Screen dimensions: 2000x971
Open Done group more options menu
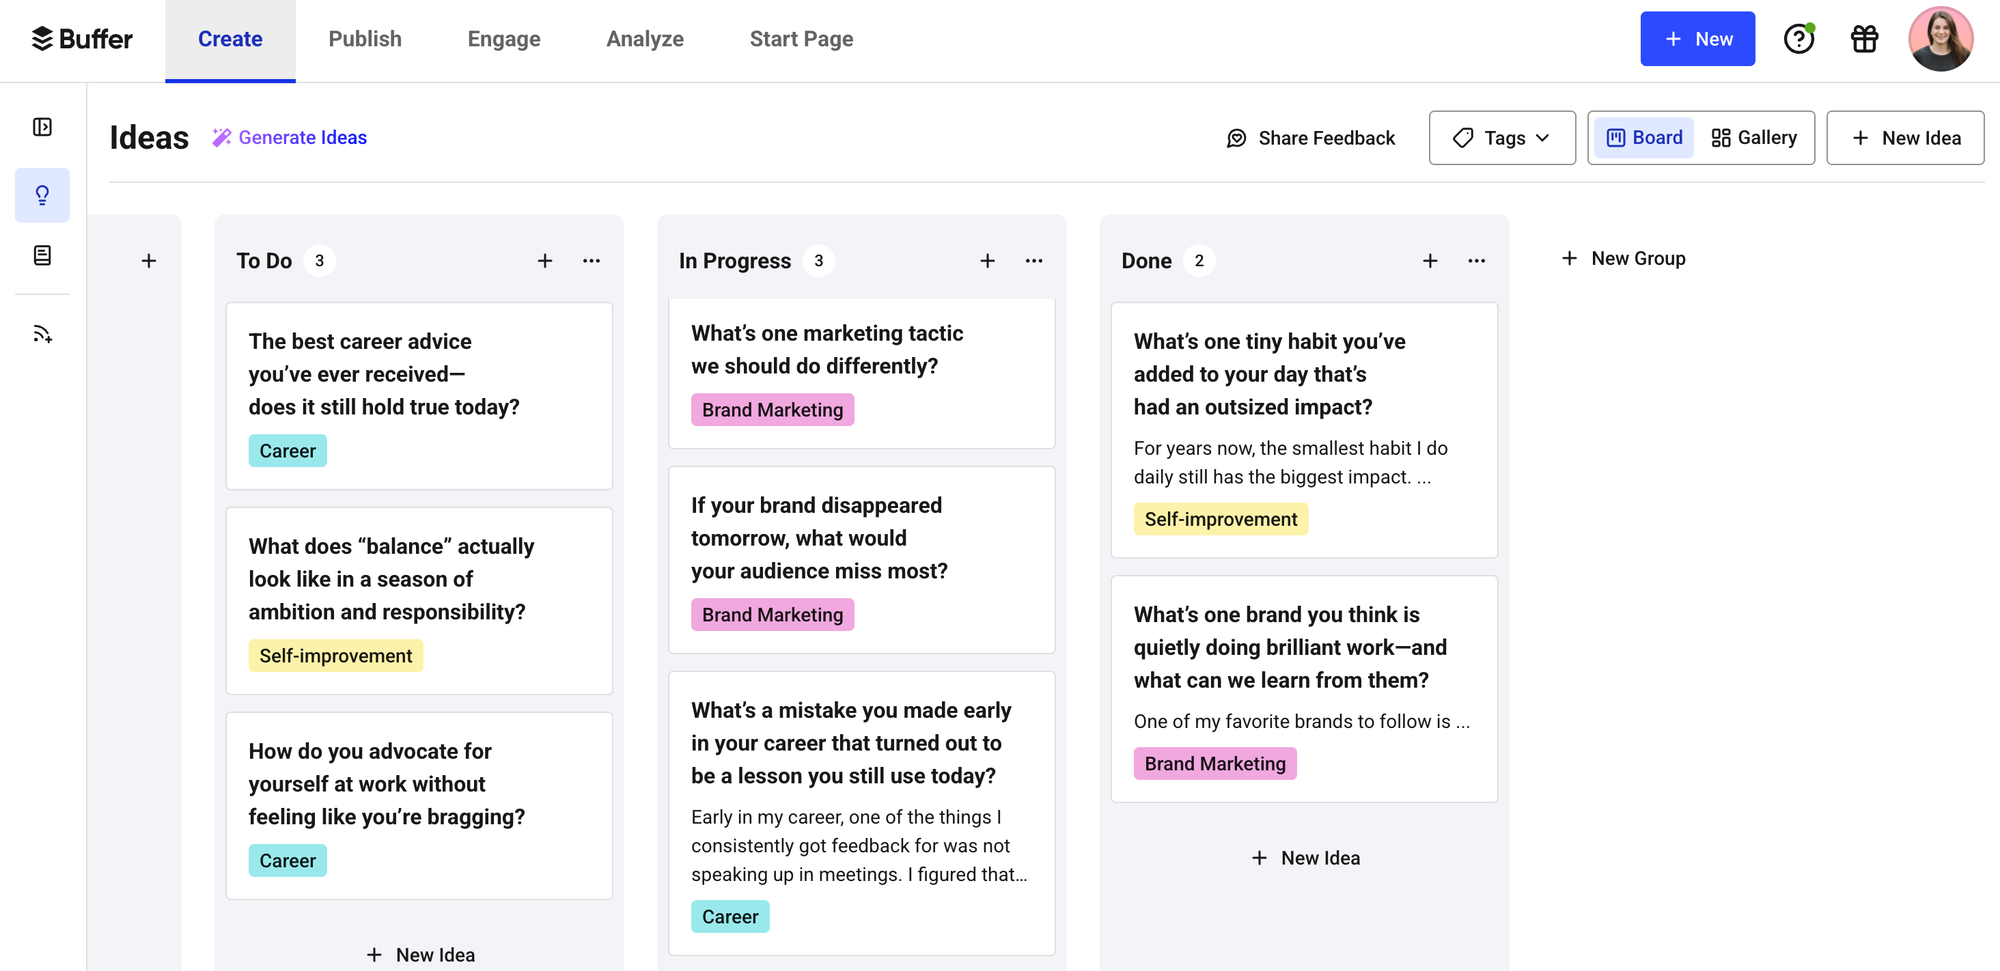[1476, 261]
